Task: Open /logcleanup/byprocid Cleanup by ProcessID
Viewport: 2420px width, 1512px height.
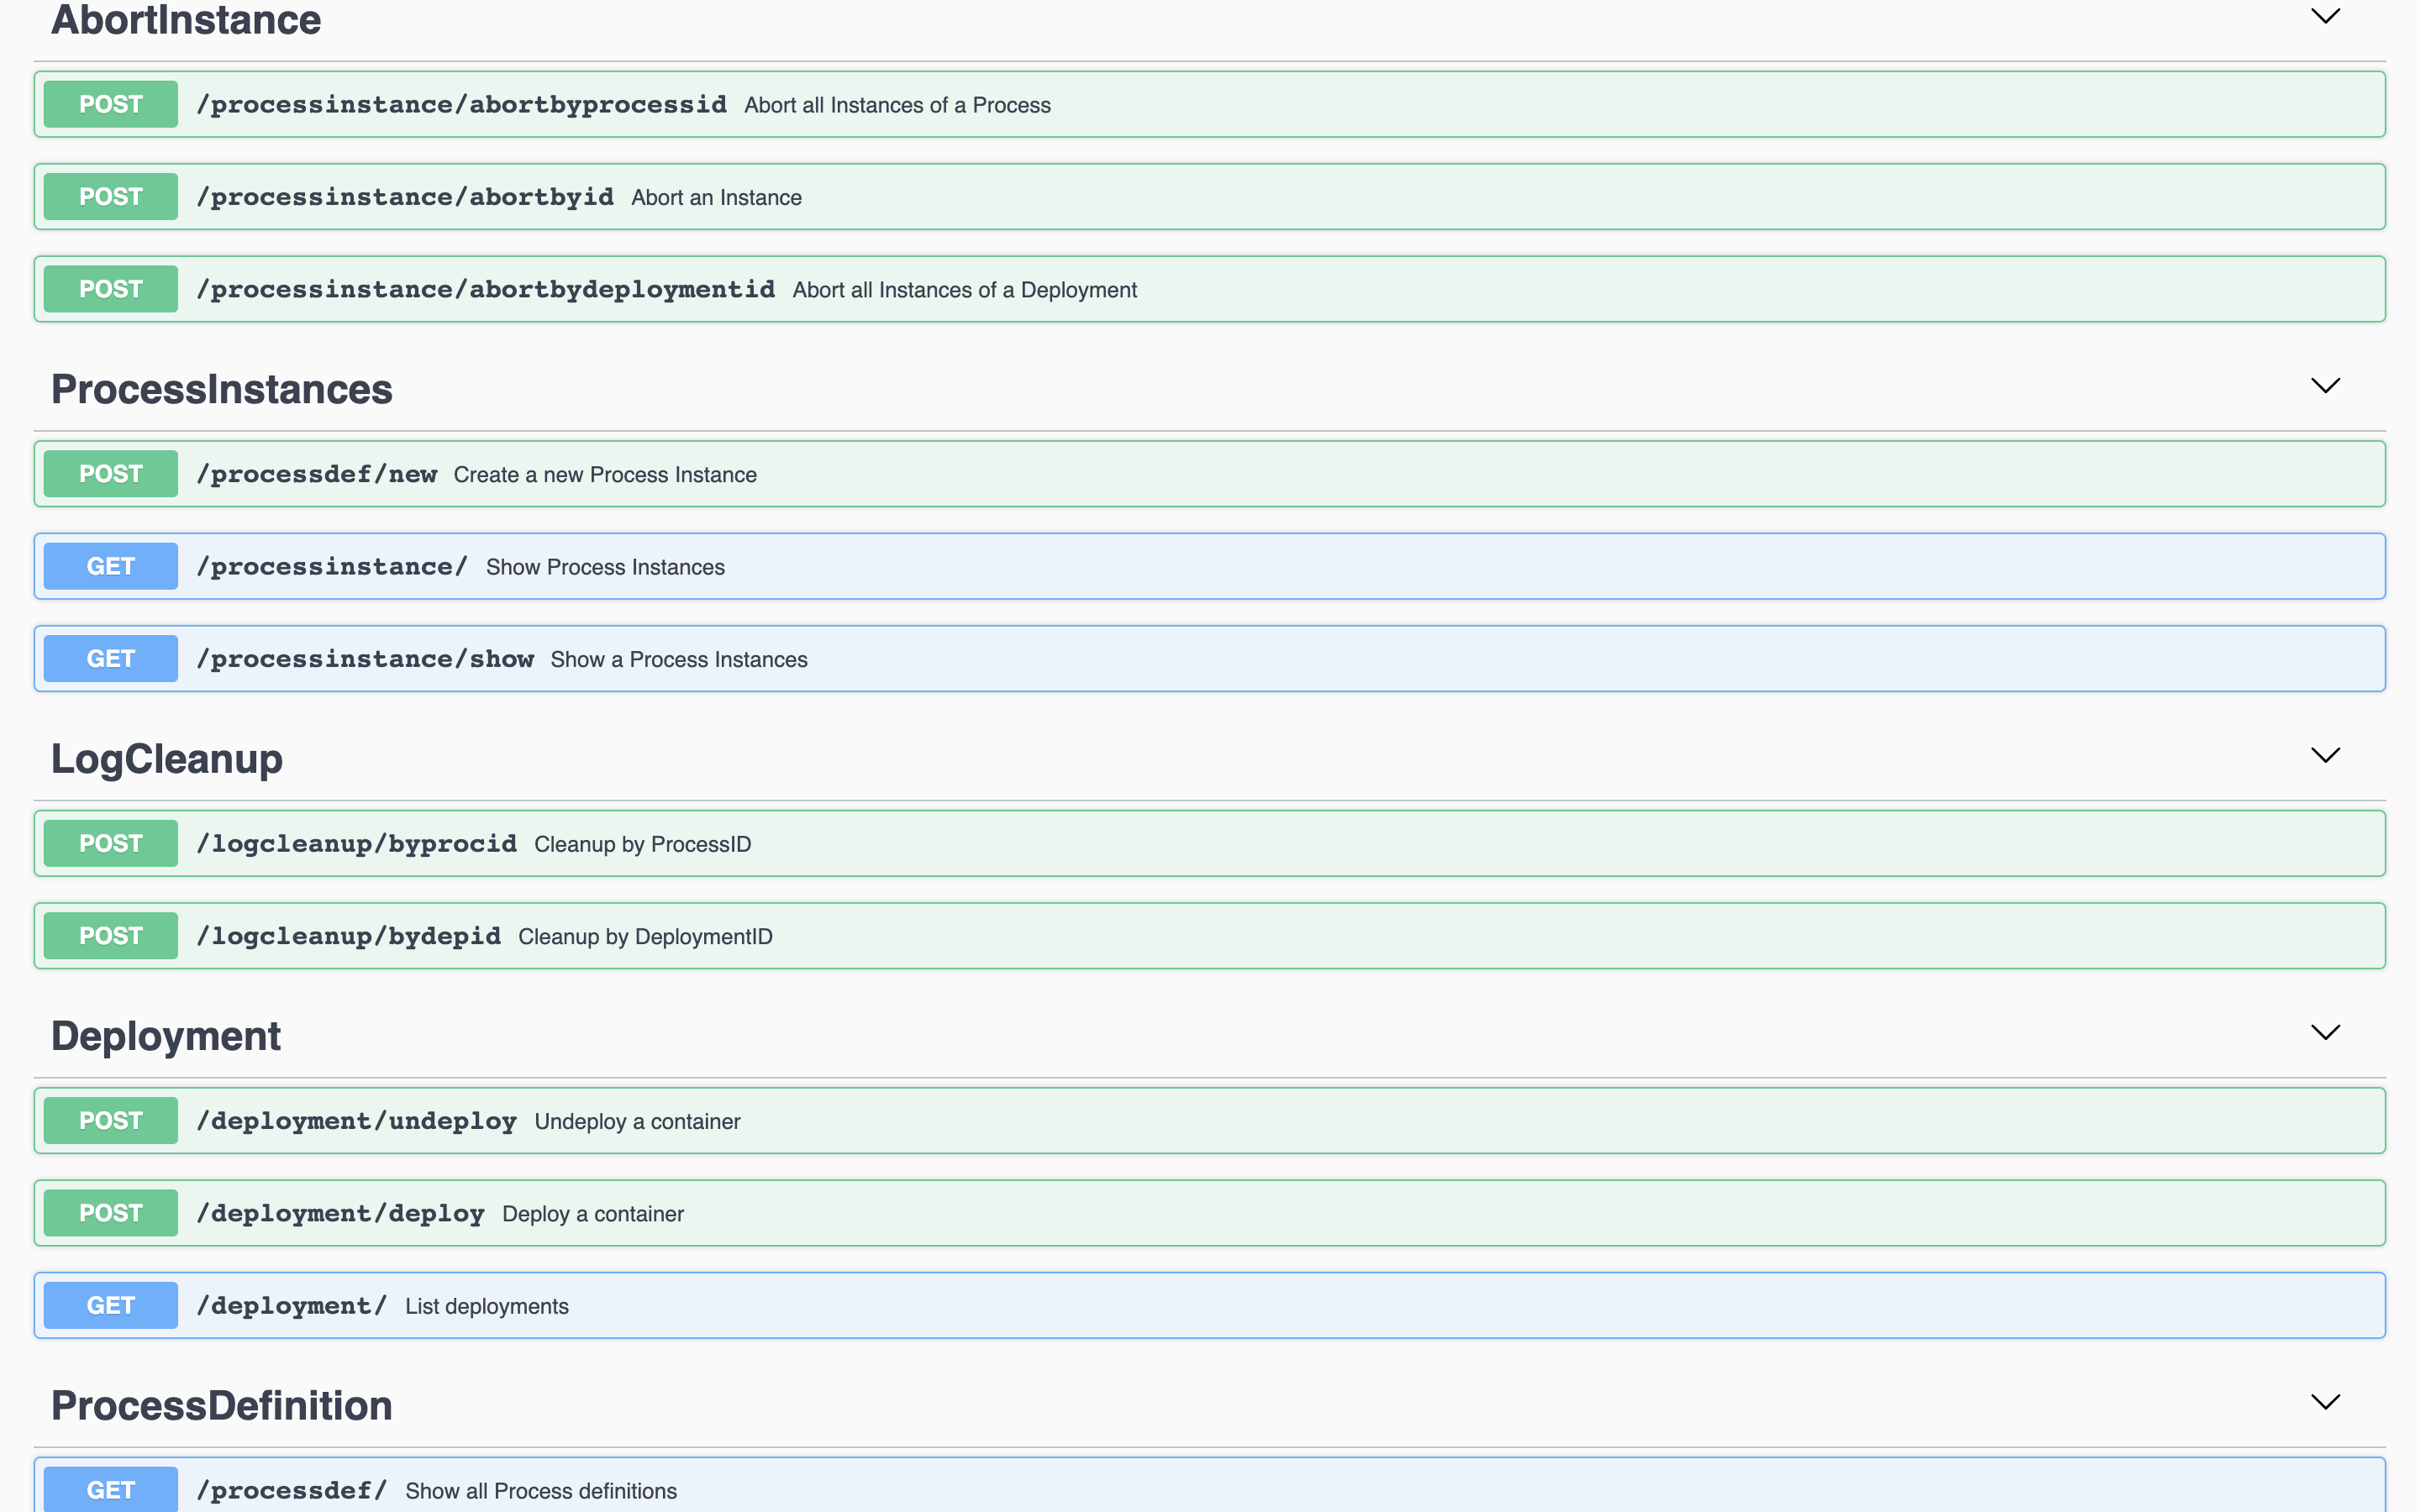Action: point(357,844)
